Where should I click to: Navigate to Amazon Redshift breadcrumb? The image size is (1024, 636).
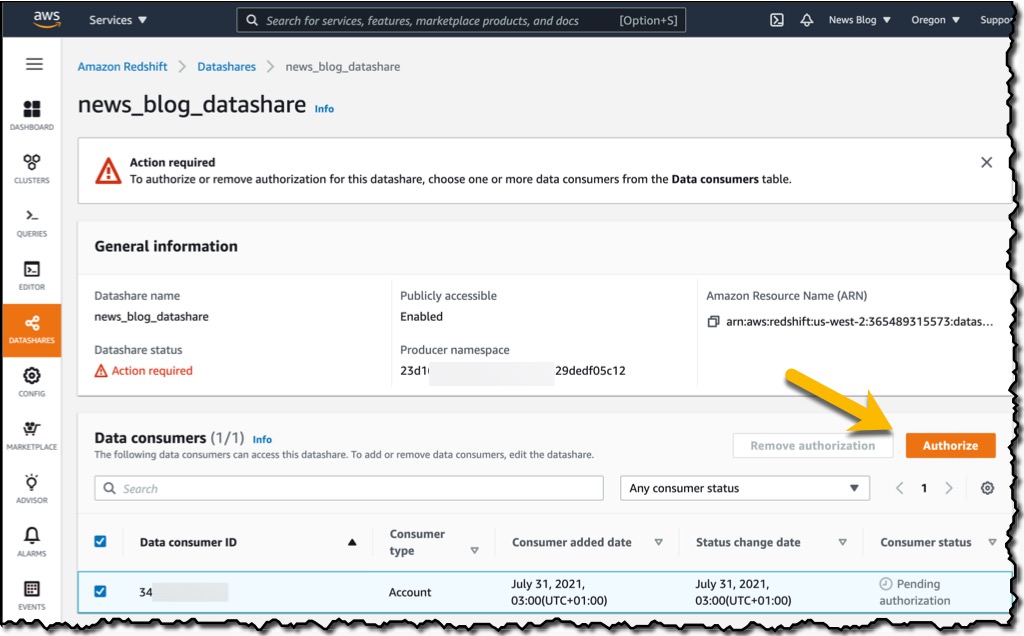click(x=122, y=67)
